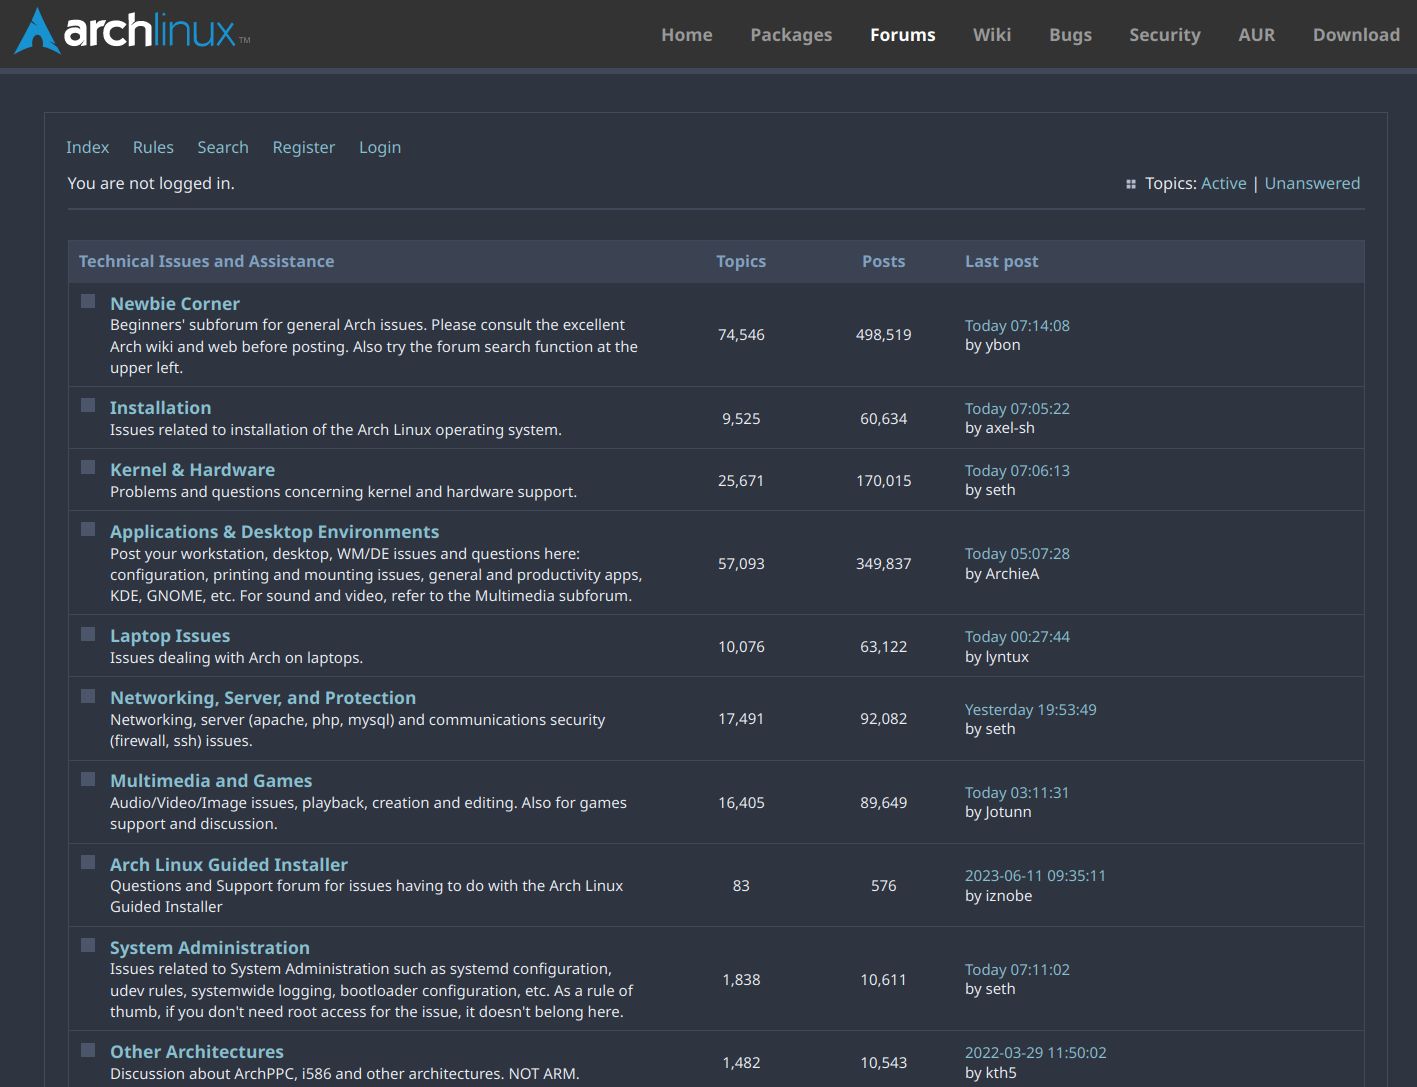Click Installation topic count 9,525

click(x=741, y=418)
